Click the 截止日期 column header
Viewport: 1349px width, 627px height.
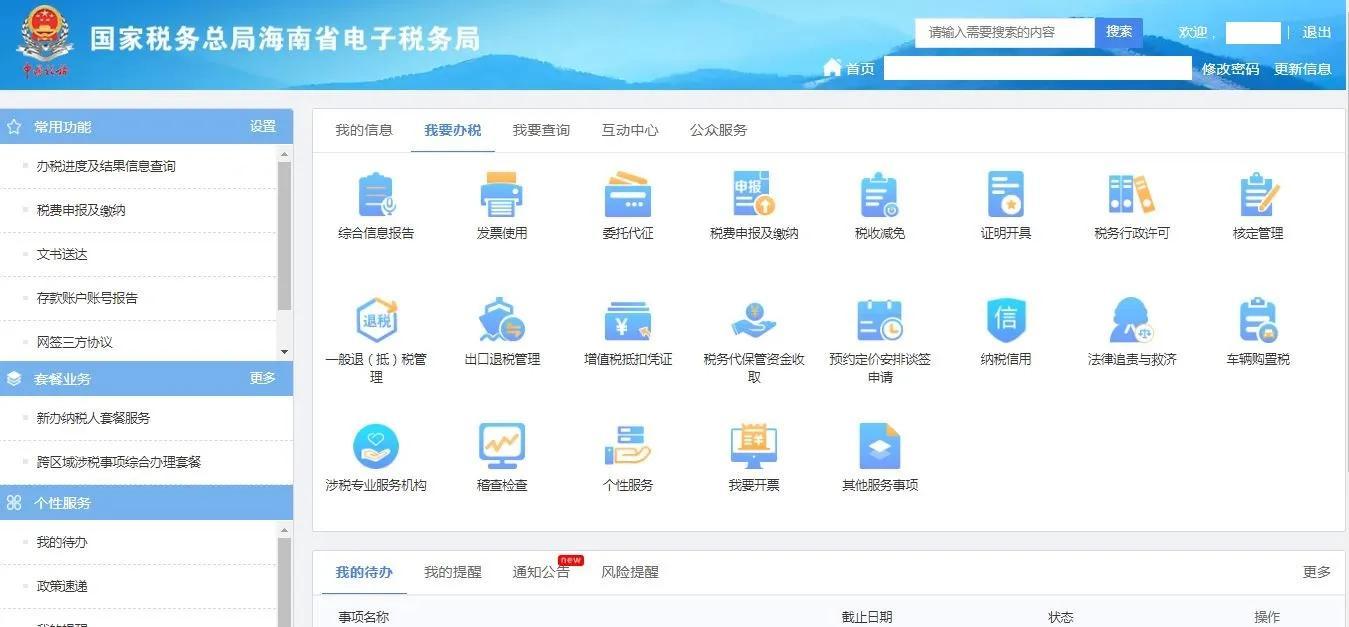pyautogui.click(x=866, y=617)
